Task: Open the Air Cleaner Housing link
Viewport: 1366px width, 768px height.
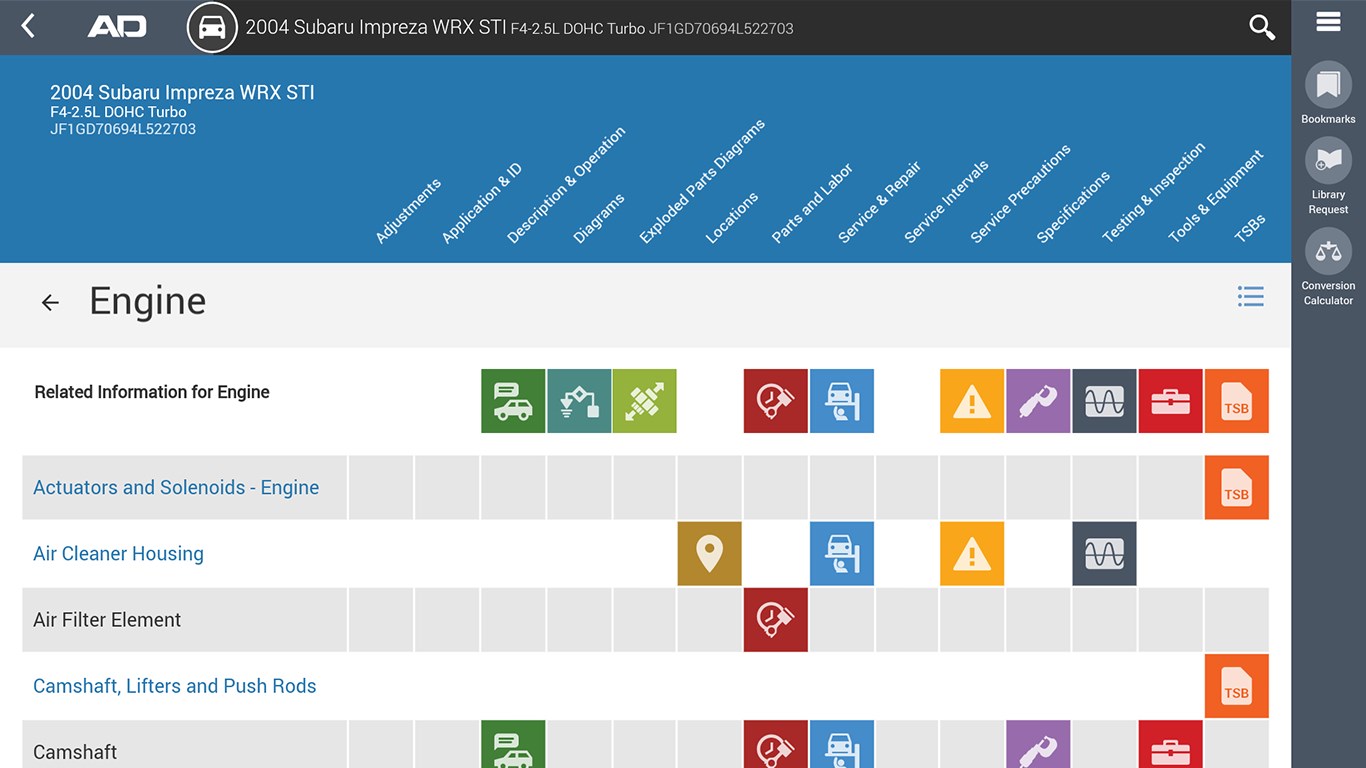Action: tap(118, 554)
